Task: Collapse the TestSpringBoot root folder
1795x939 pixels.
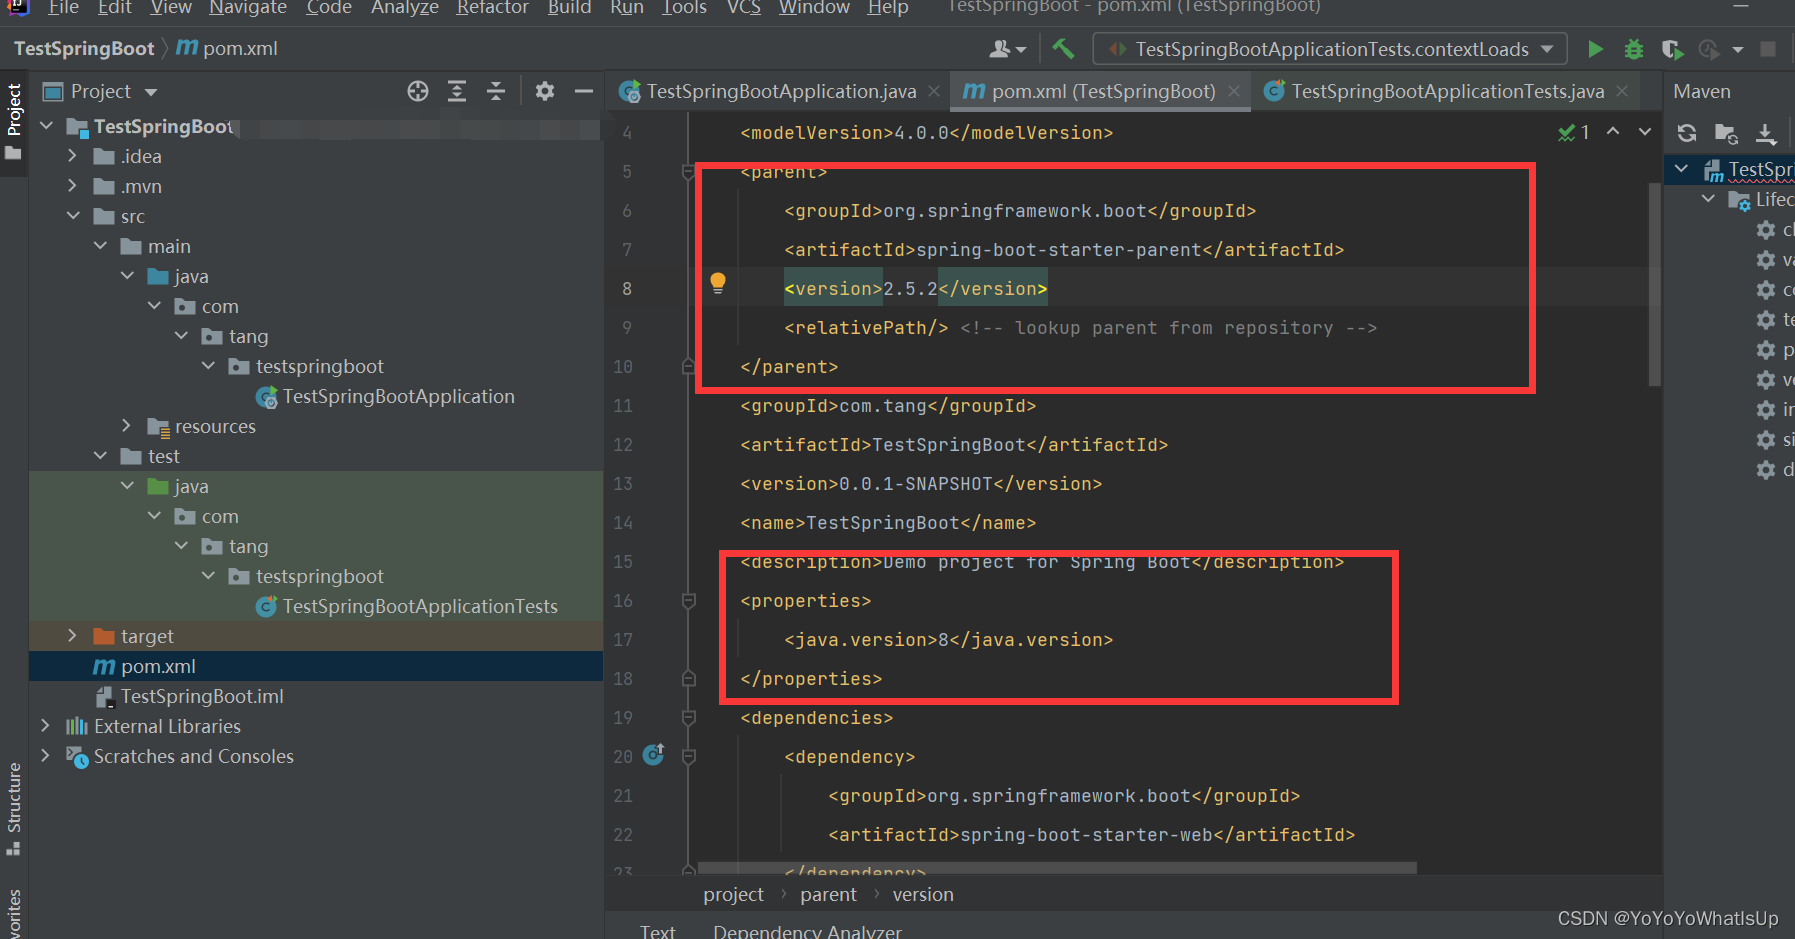Action: (x=46, y=126)
